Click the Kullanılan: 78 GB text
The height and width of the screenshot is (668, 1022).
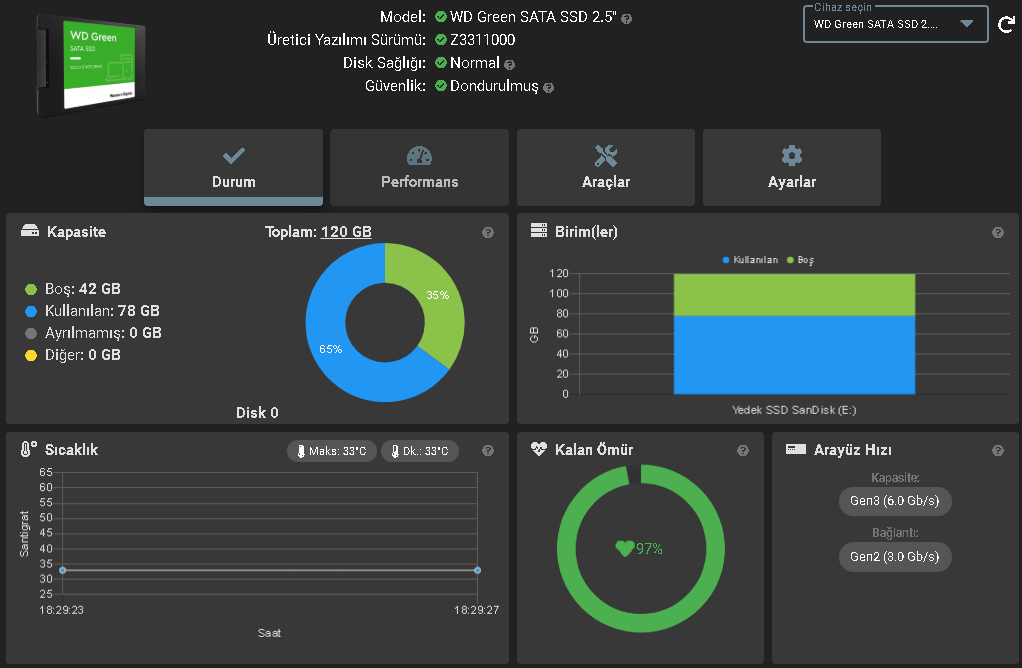[102, 311]
